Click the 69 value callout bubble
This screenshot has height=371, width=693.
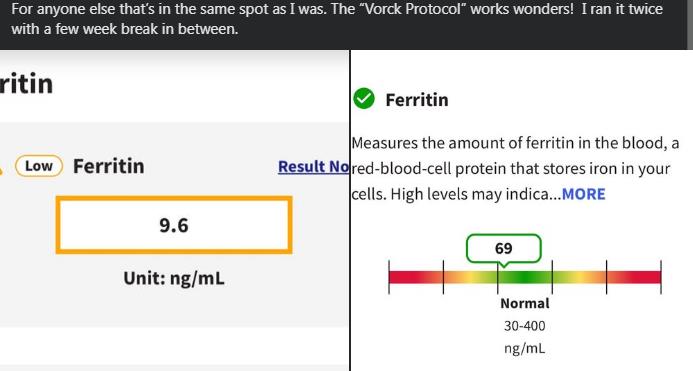[x=503, y=249]
